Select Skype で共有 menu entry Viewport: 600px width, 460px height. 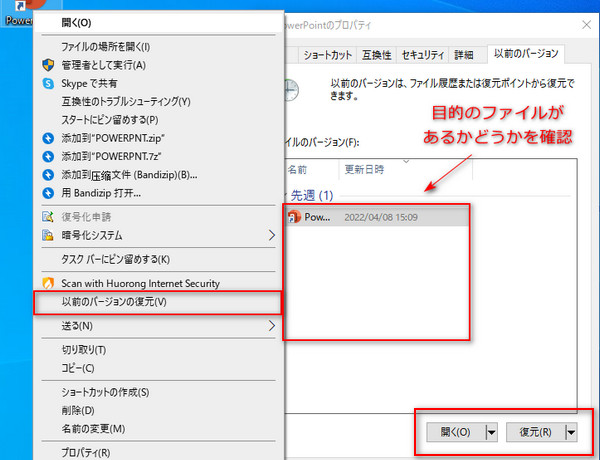pyautogui.click(x=158, y=83)
